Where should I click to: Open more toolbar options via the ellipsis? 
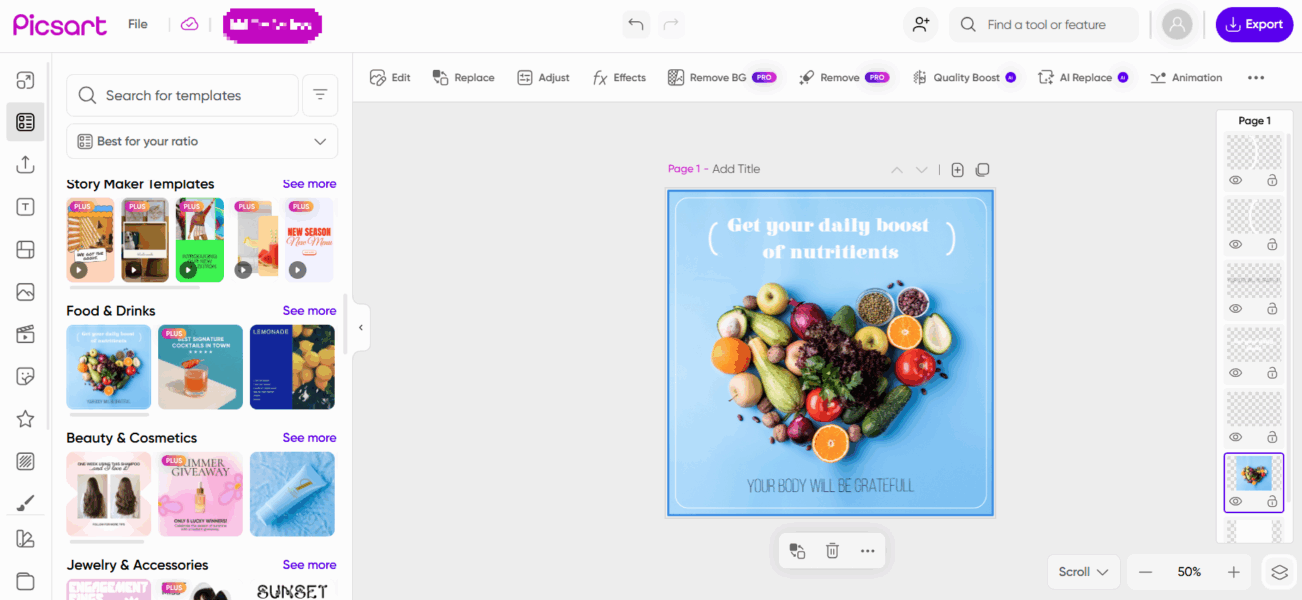1256,77
